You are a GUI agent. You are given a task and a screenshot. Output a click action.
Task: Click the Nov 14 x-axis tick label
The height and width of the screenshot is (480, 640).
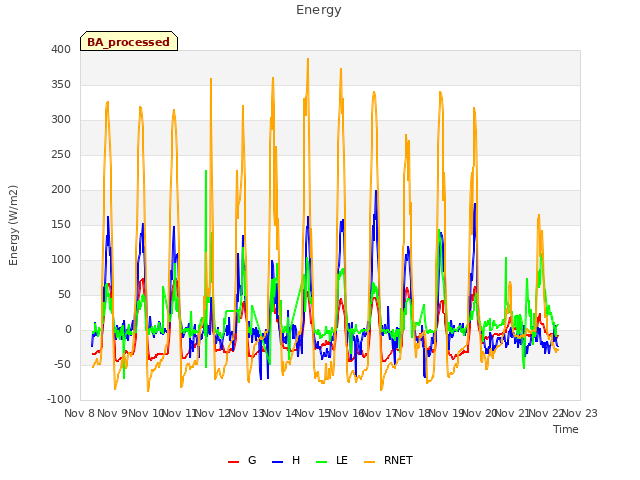point(280,413)
